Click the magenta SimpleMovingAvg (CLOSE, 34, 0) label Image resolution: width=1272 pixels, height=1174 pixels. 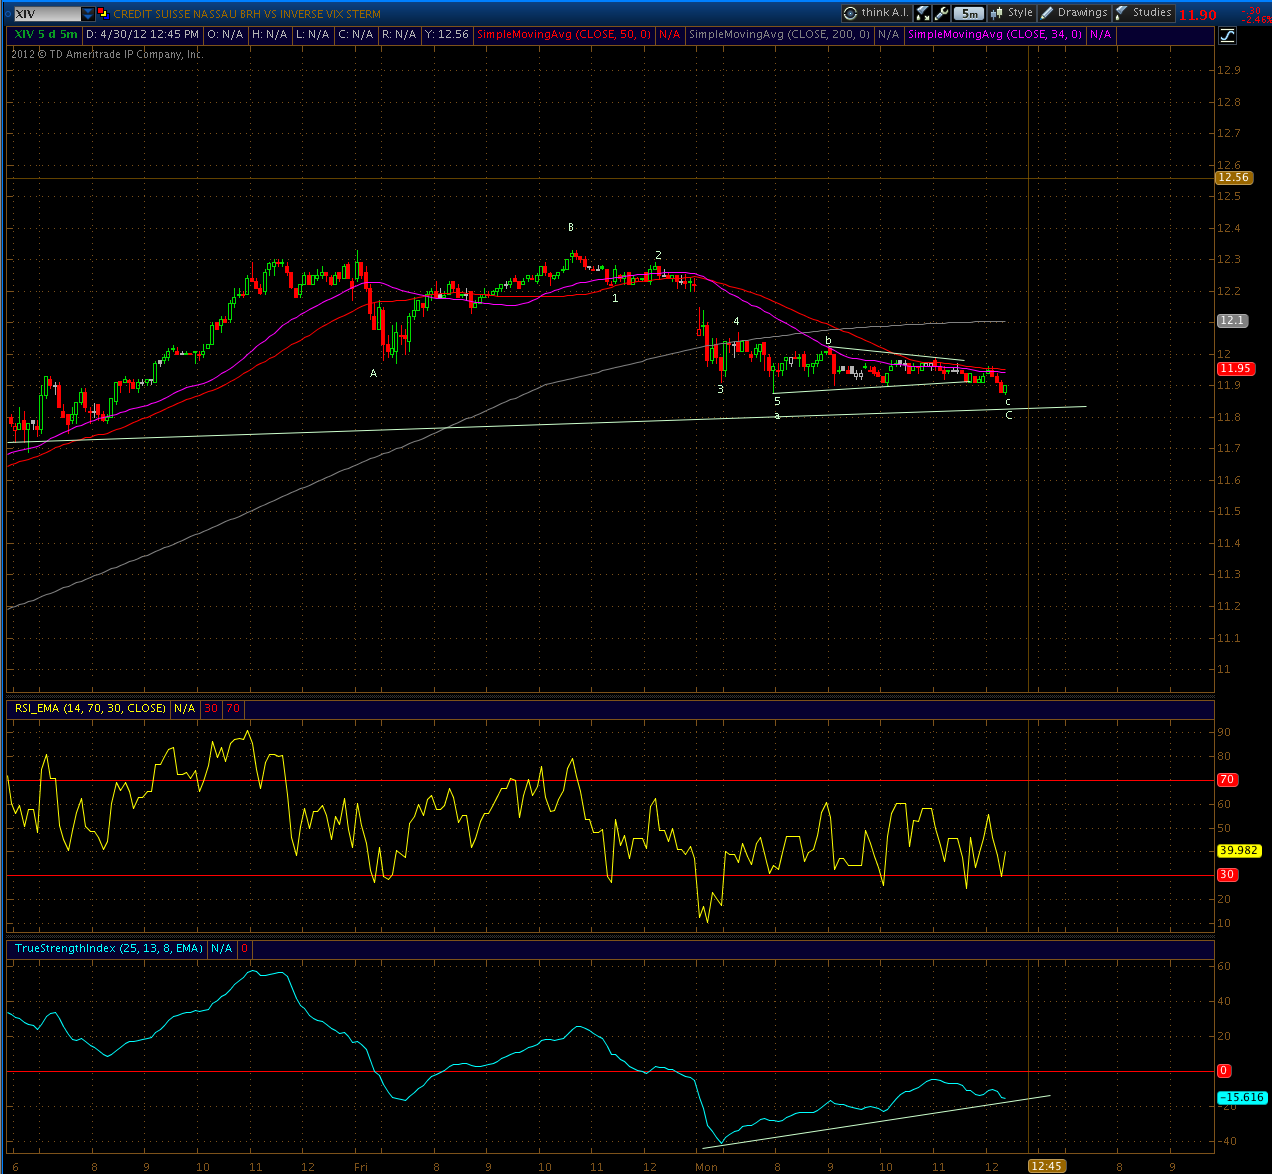[995, 34]
